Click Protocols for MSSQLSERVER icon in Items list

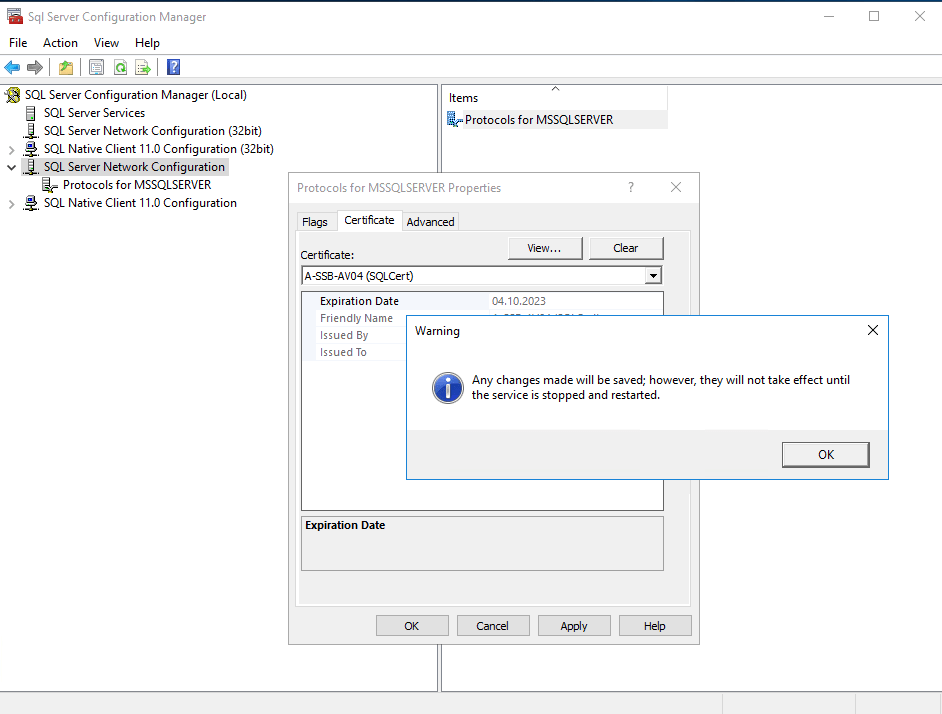[x=455, y=120]
